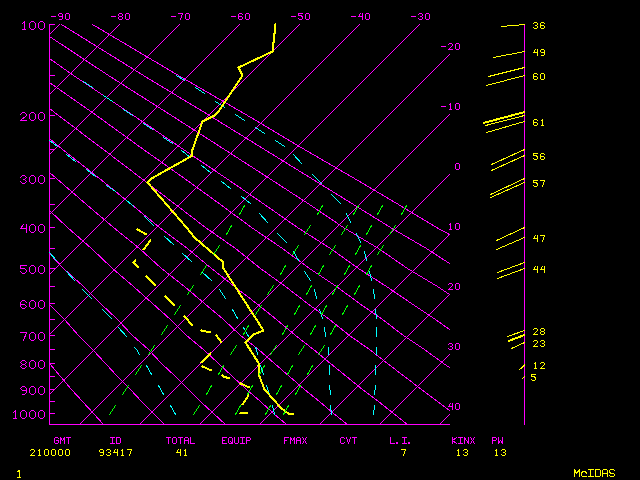
Task: Select the wind barb beside value 47
Action: (x=509, y=238)
